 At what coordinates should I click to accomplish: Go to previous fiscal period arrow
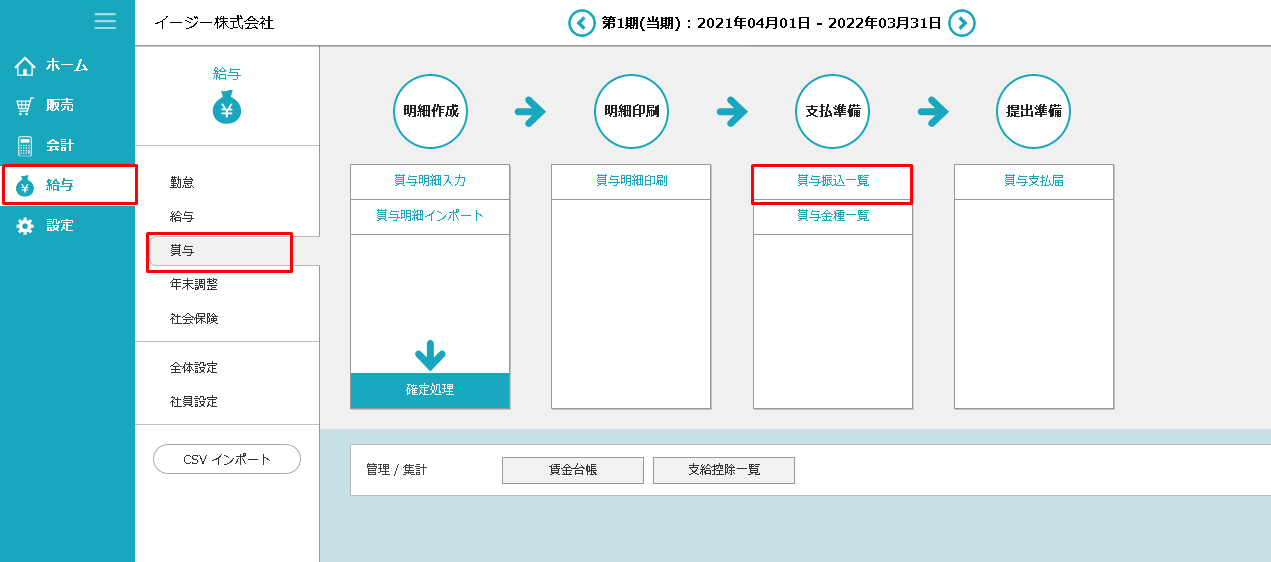[581, 23]
